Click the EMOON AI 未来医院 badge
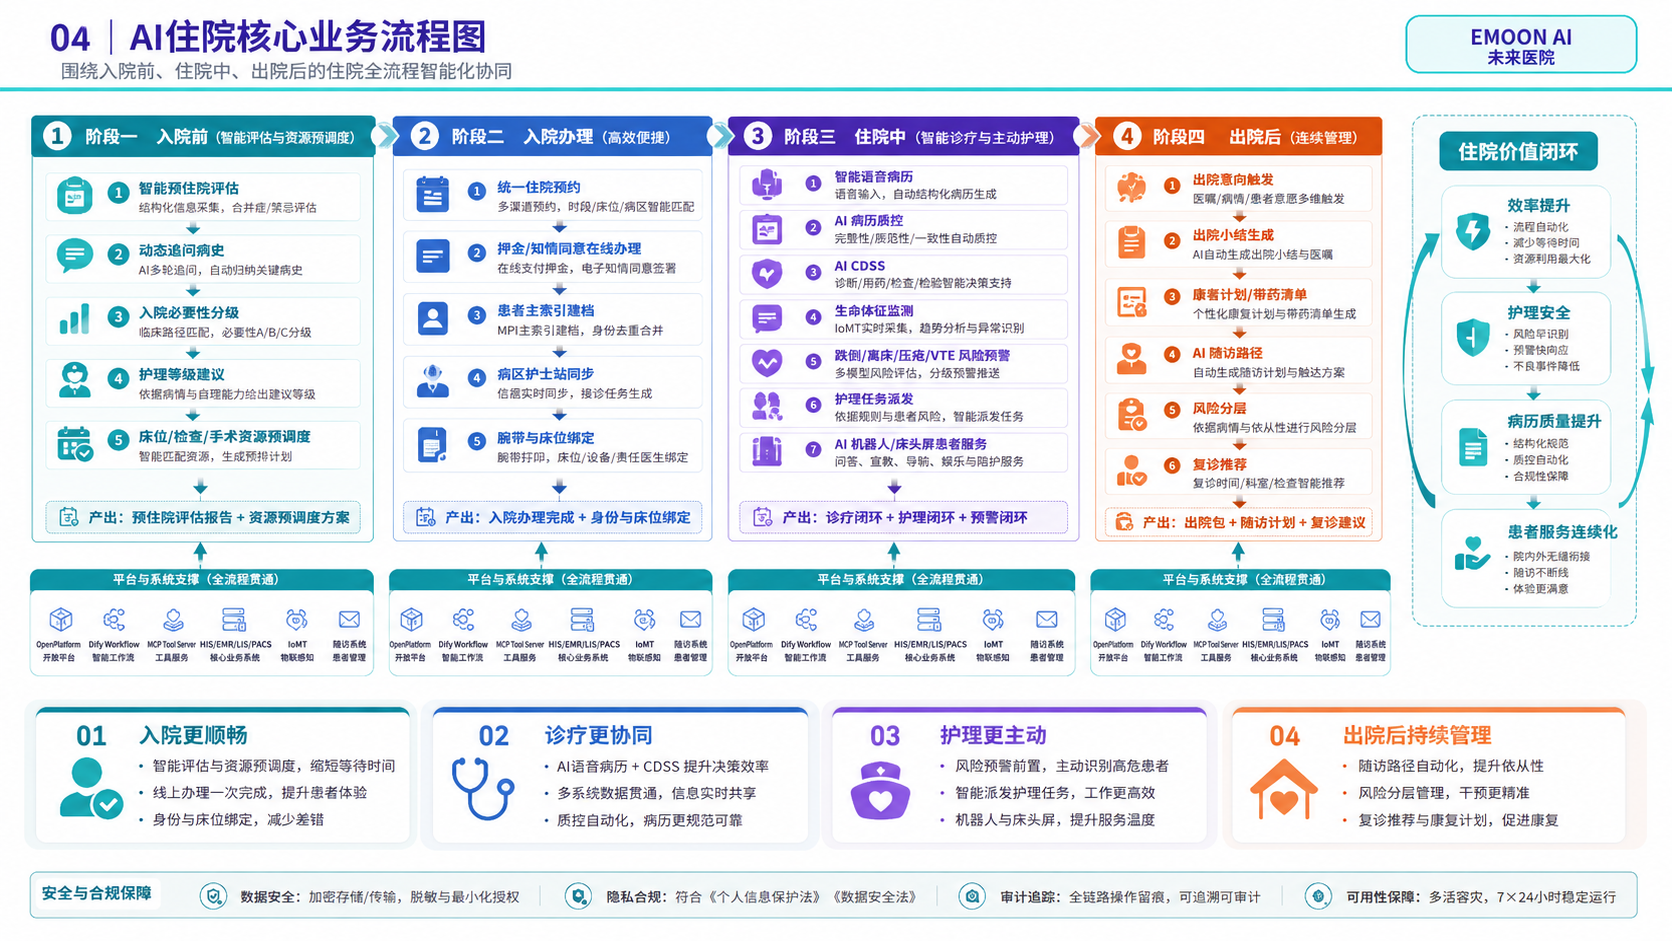The height and width of the screenshot is (941, 1672). pyautogui.click(x=1521, y=45)
